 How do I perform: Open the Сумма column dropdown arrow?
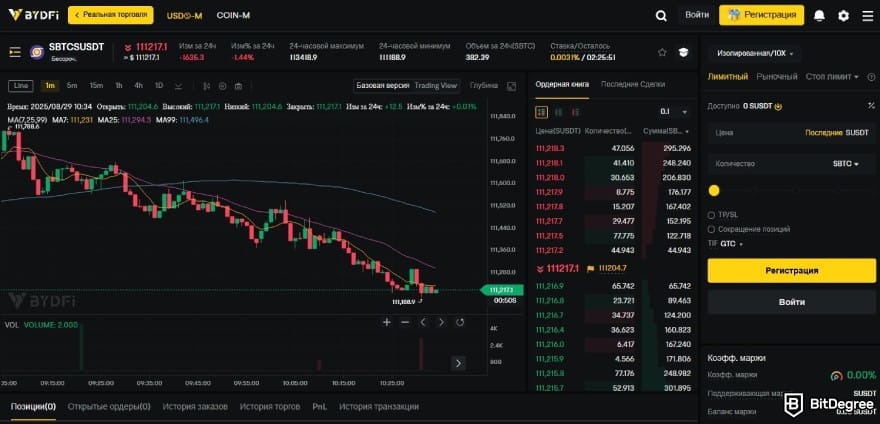point(688,132)
